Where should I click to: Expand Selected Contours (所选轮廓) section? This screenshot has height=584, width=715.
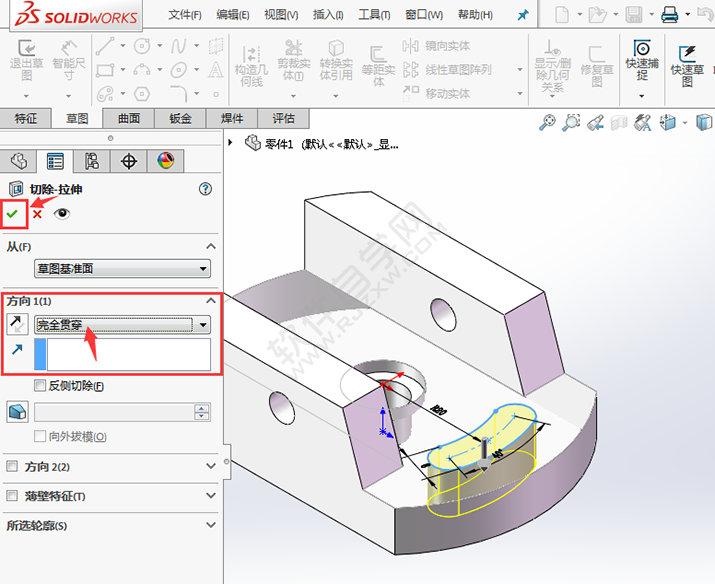pos(211,525)
